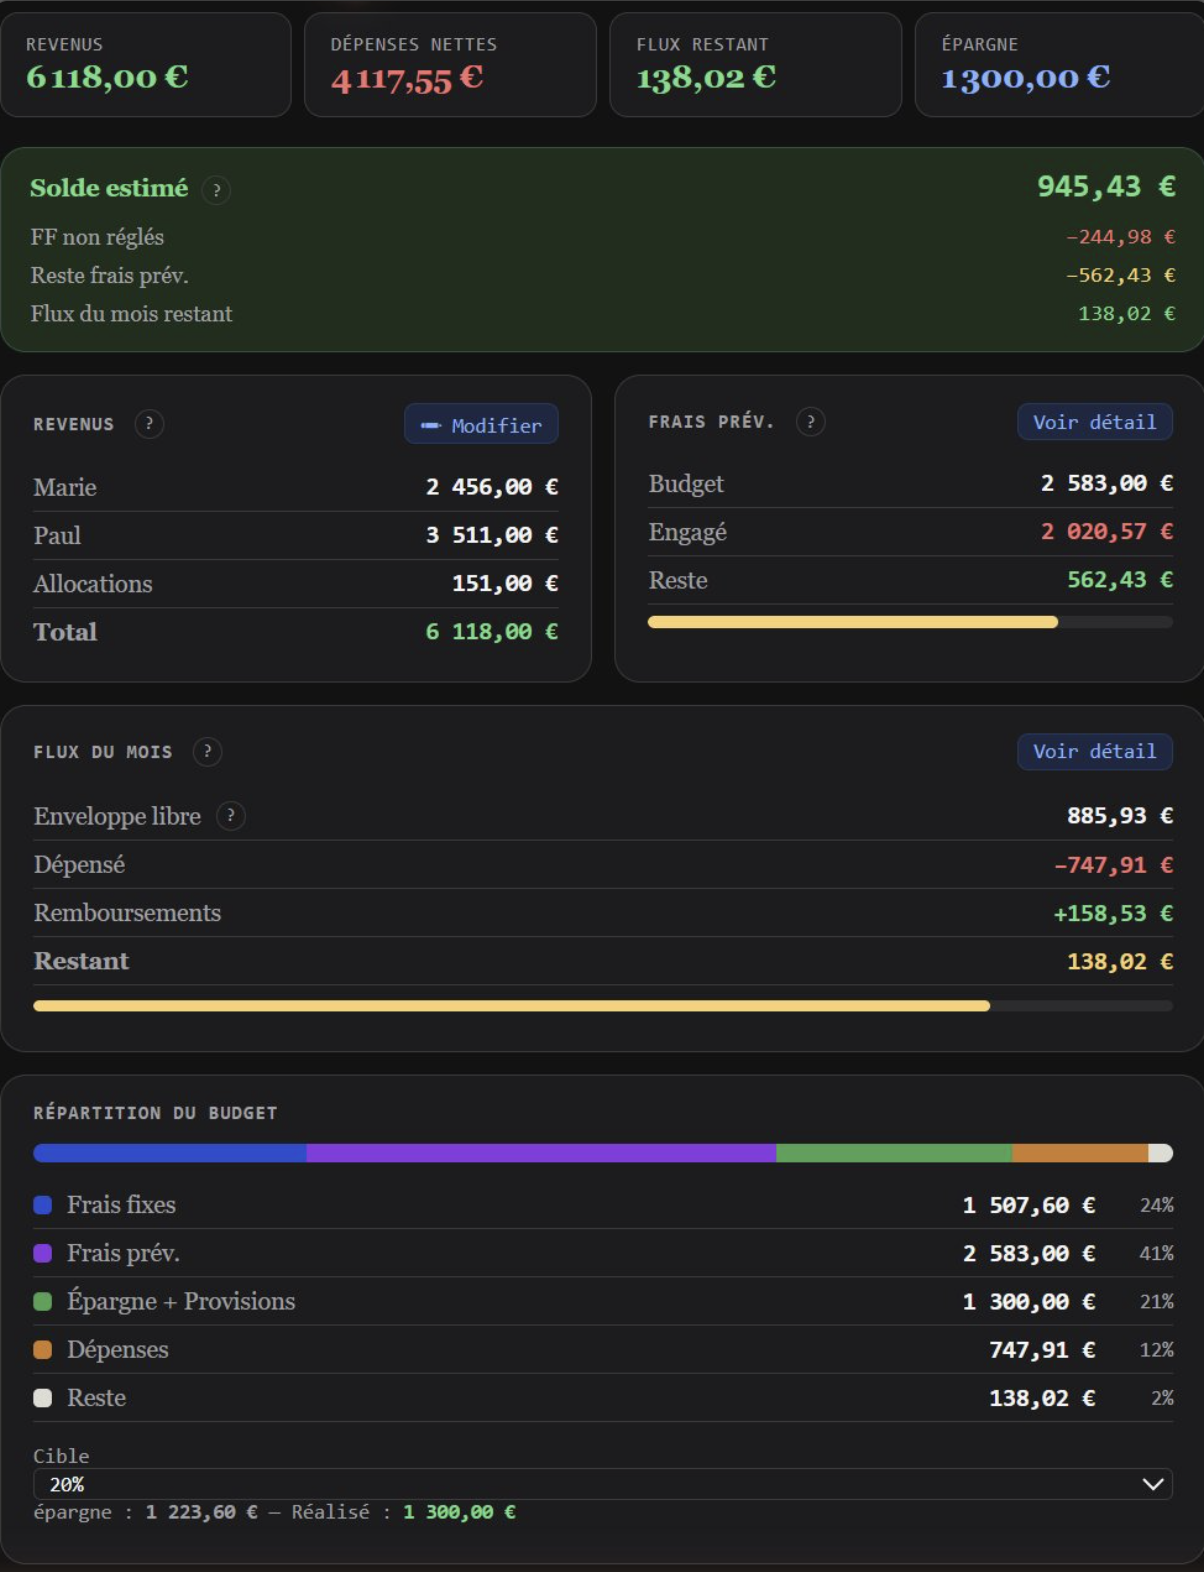Screen dimensions: 1204x1572
Task: Click Paul's income 3 511,00 €
Action: click(x=491, y=535)
